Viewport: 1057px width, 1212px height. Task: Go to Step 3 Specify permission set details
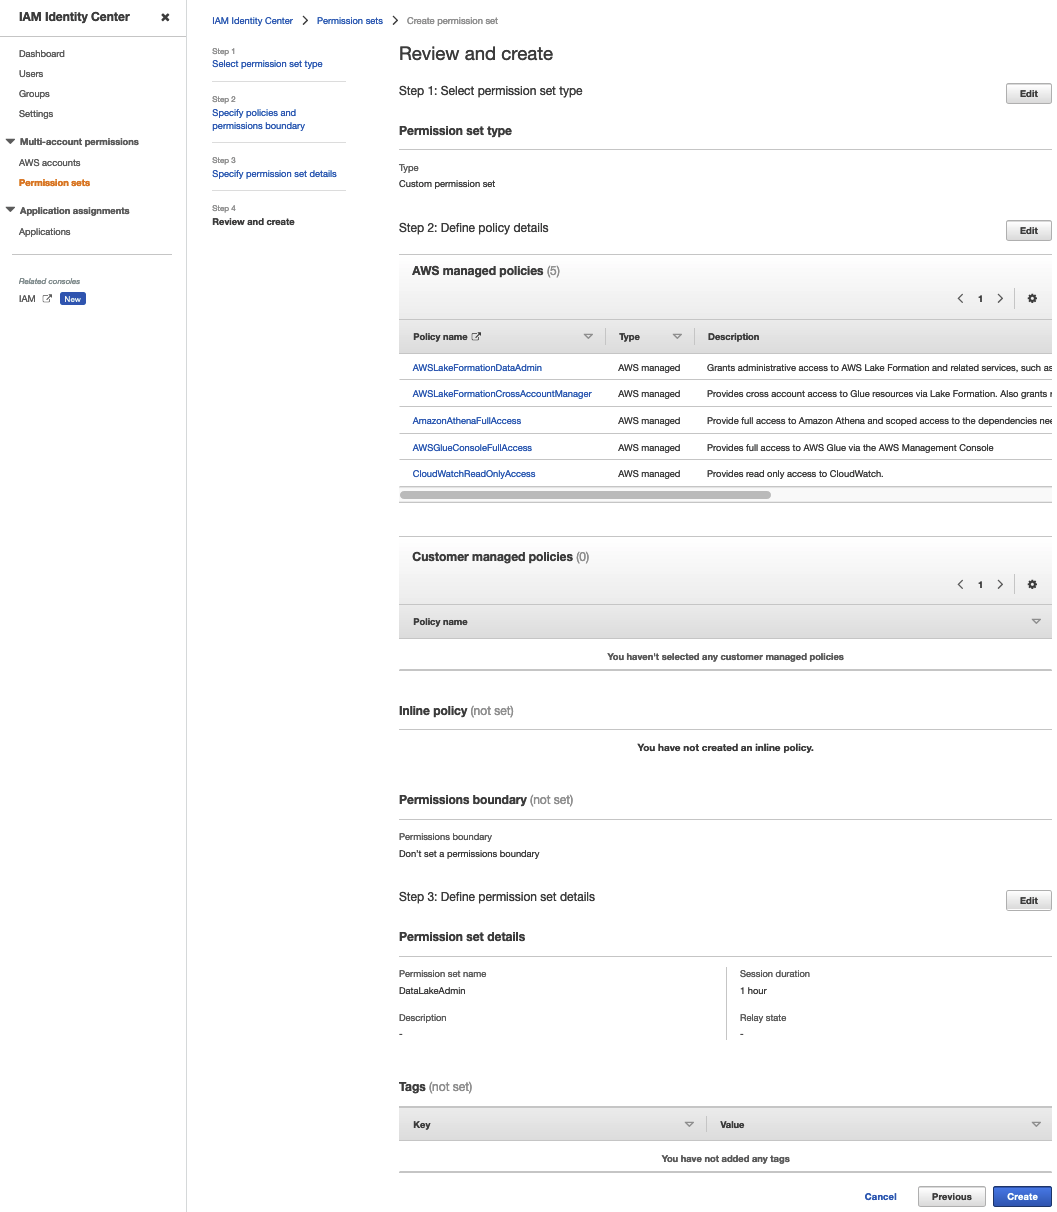[x=274, y=174]
